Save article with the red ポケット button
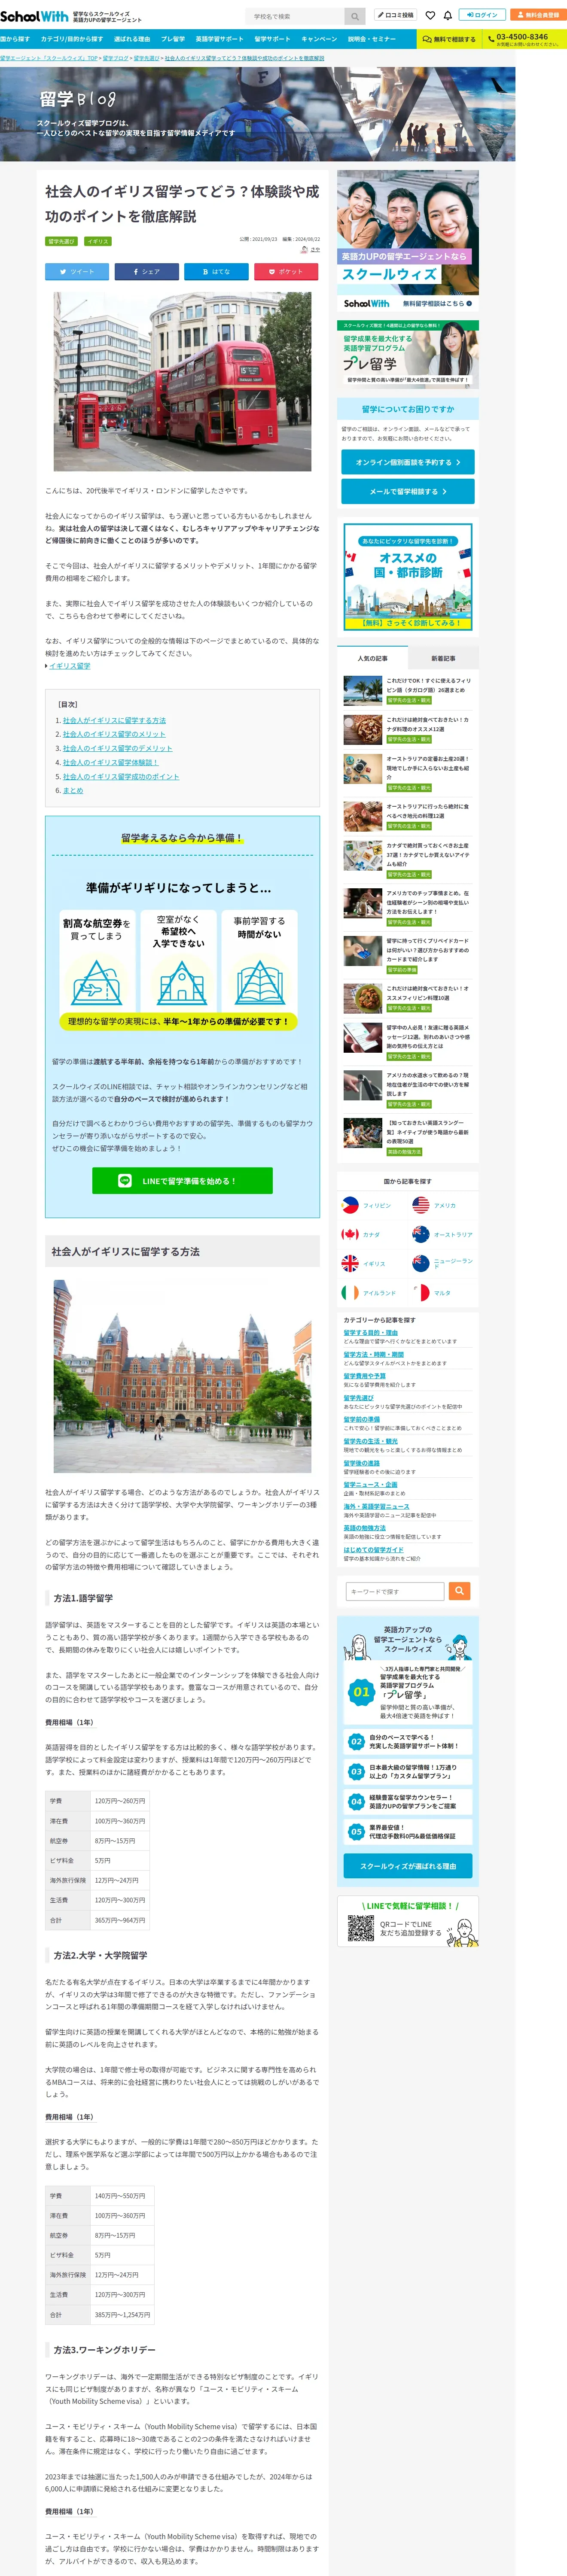 tap(286, 271)
